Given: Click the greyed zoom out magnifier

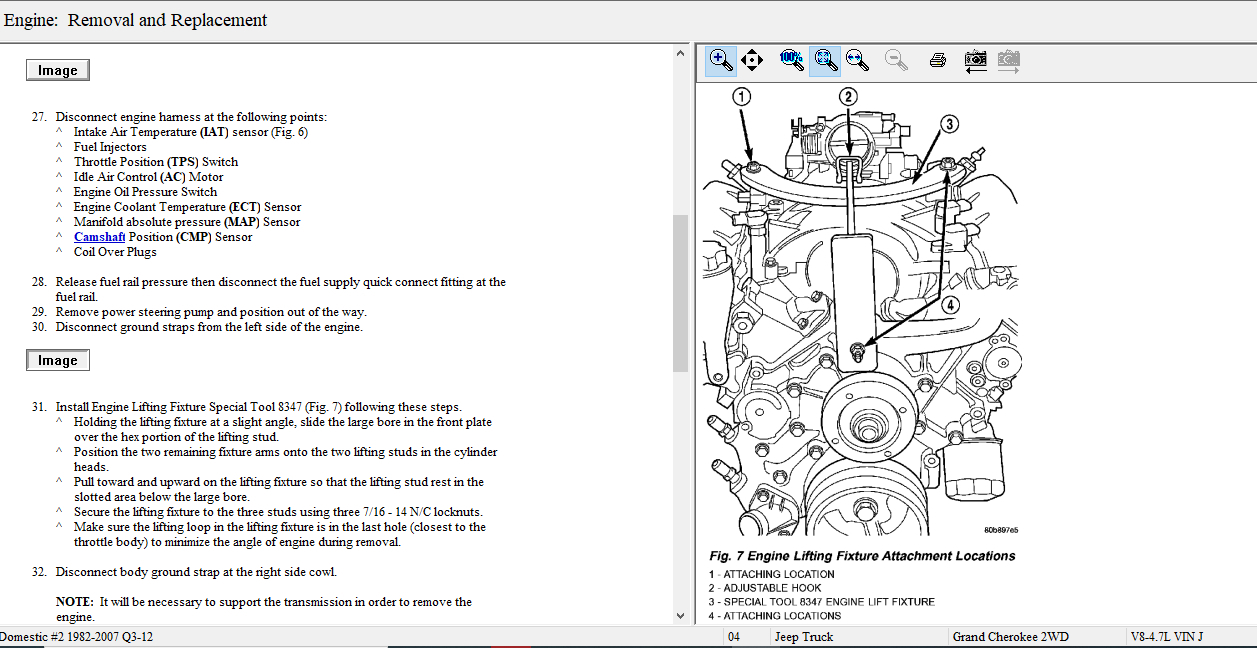Looking at the screenshot, I should pos(896,60).
